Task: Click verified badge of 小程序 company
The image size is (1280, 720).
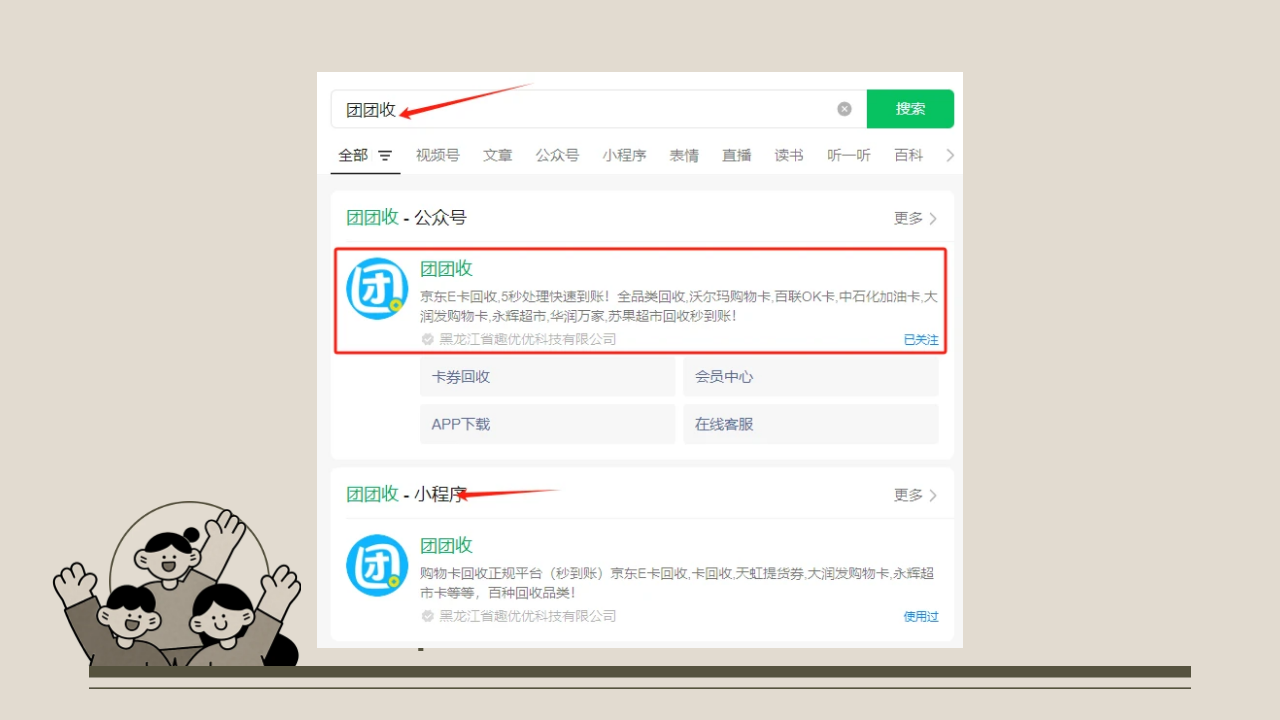Action: click(428, 616)
